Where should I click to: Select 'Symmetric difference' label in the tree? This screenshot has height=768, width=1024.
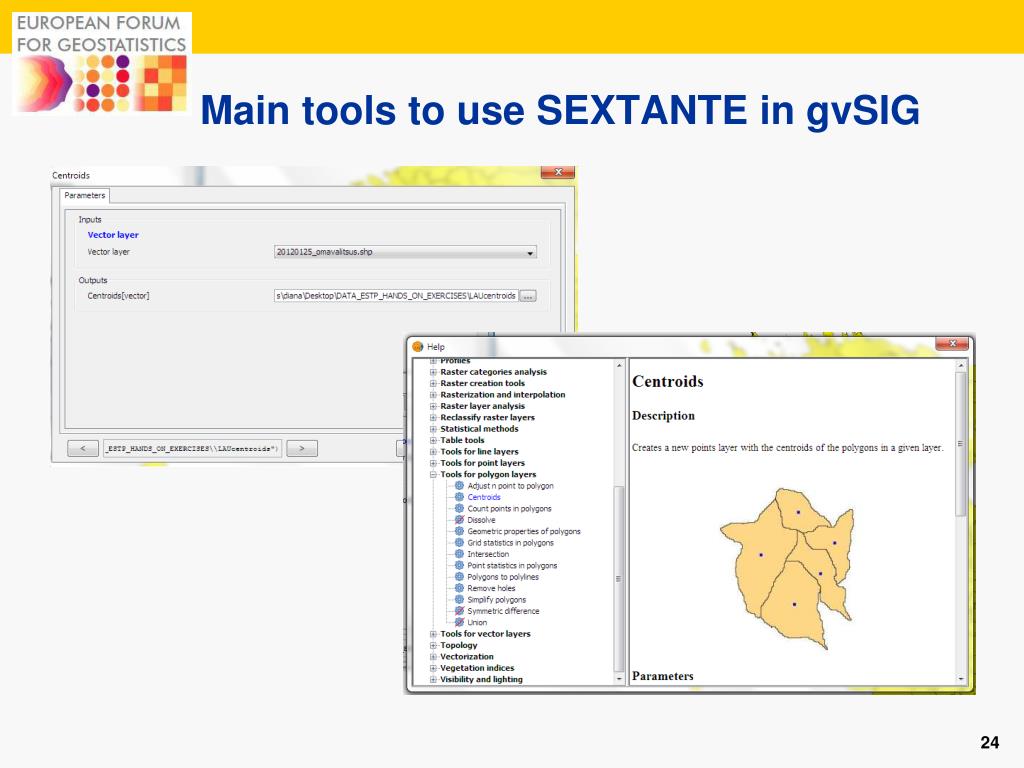(x=504, y=611)
